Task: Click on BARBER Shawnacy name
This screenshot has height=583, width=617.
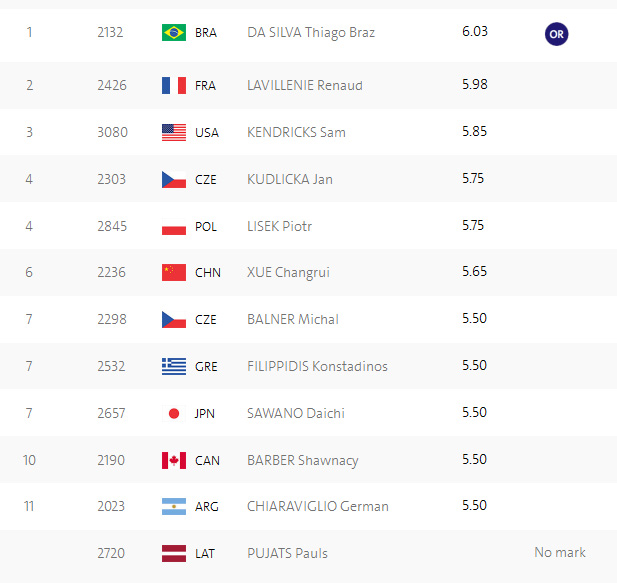Action: click(x=302, y=460)
